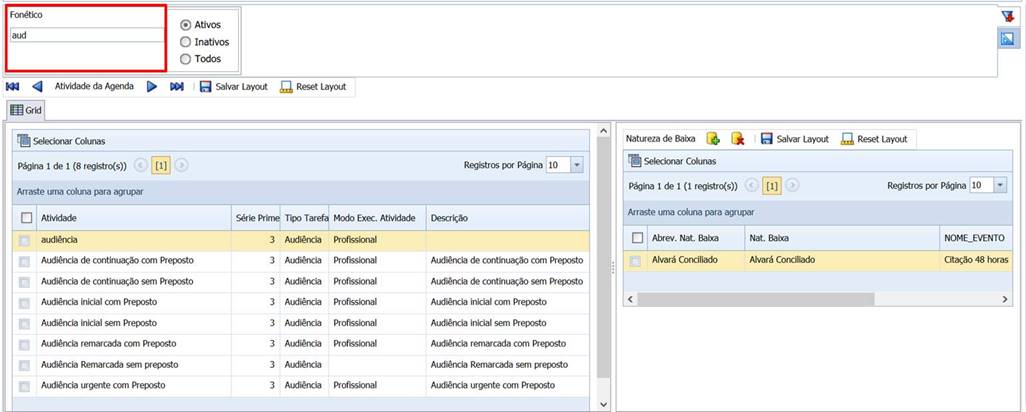Check row 'Audiência remarcada com Preposto'
The height and width of the screenshot is (412, 1026).
coord(24,344)
